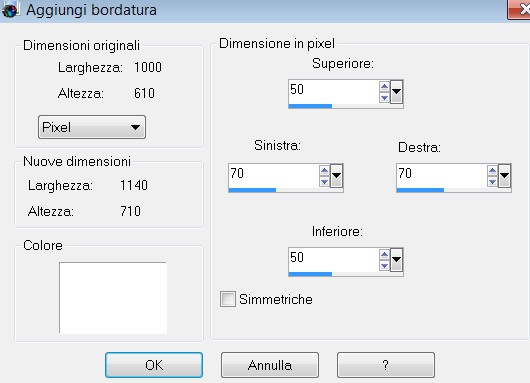Open the Pixel units dropdown

pos(92,127)
